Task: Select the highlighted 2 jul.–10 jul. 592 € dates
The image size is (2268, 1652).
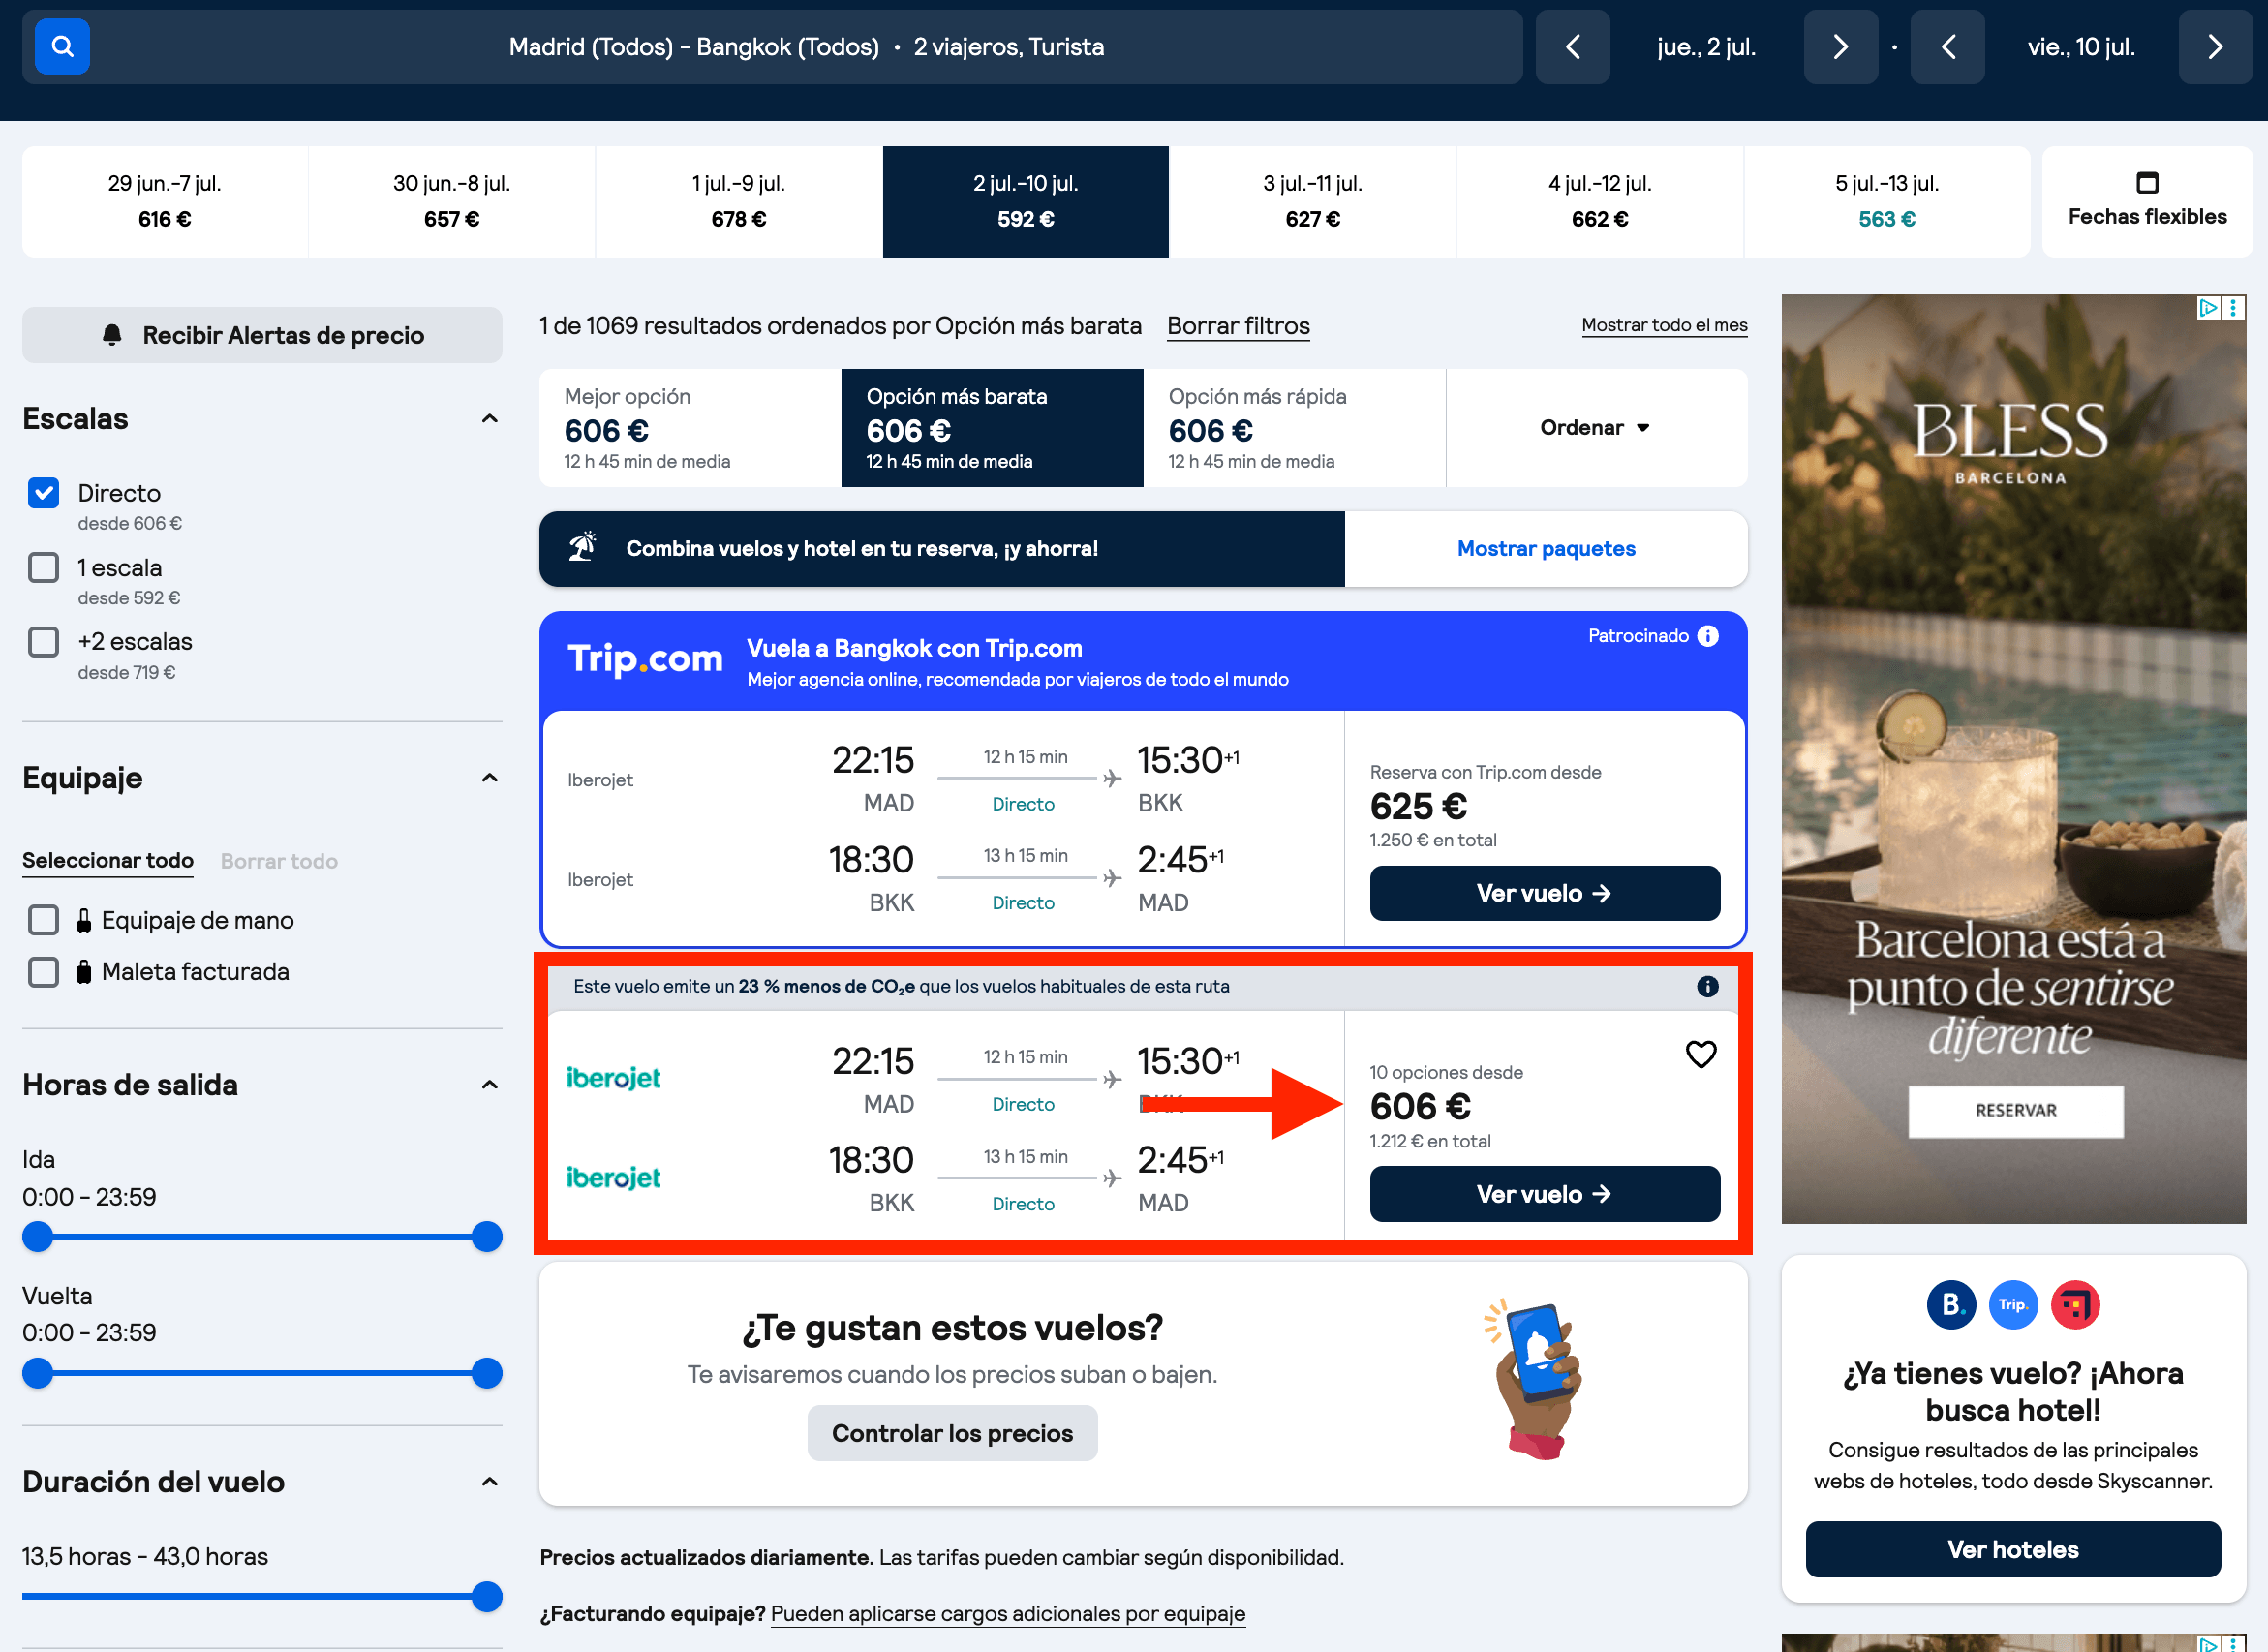Action: pyautogui.click(x=1026, y=202)
